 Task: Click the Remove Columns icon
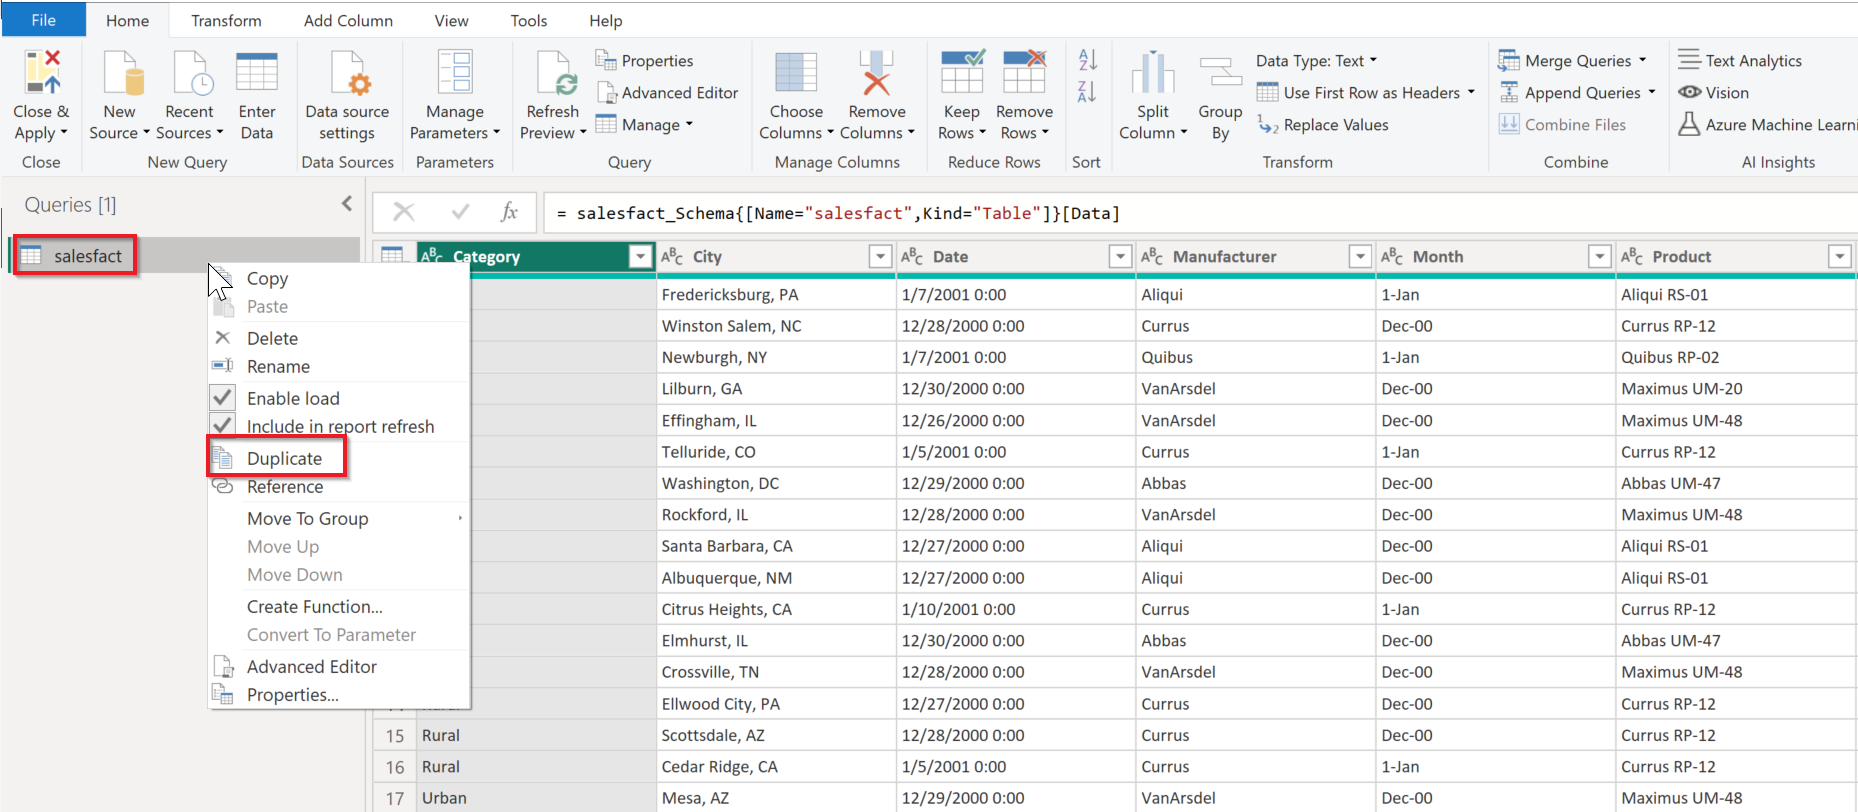[876, 73]
